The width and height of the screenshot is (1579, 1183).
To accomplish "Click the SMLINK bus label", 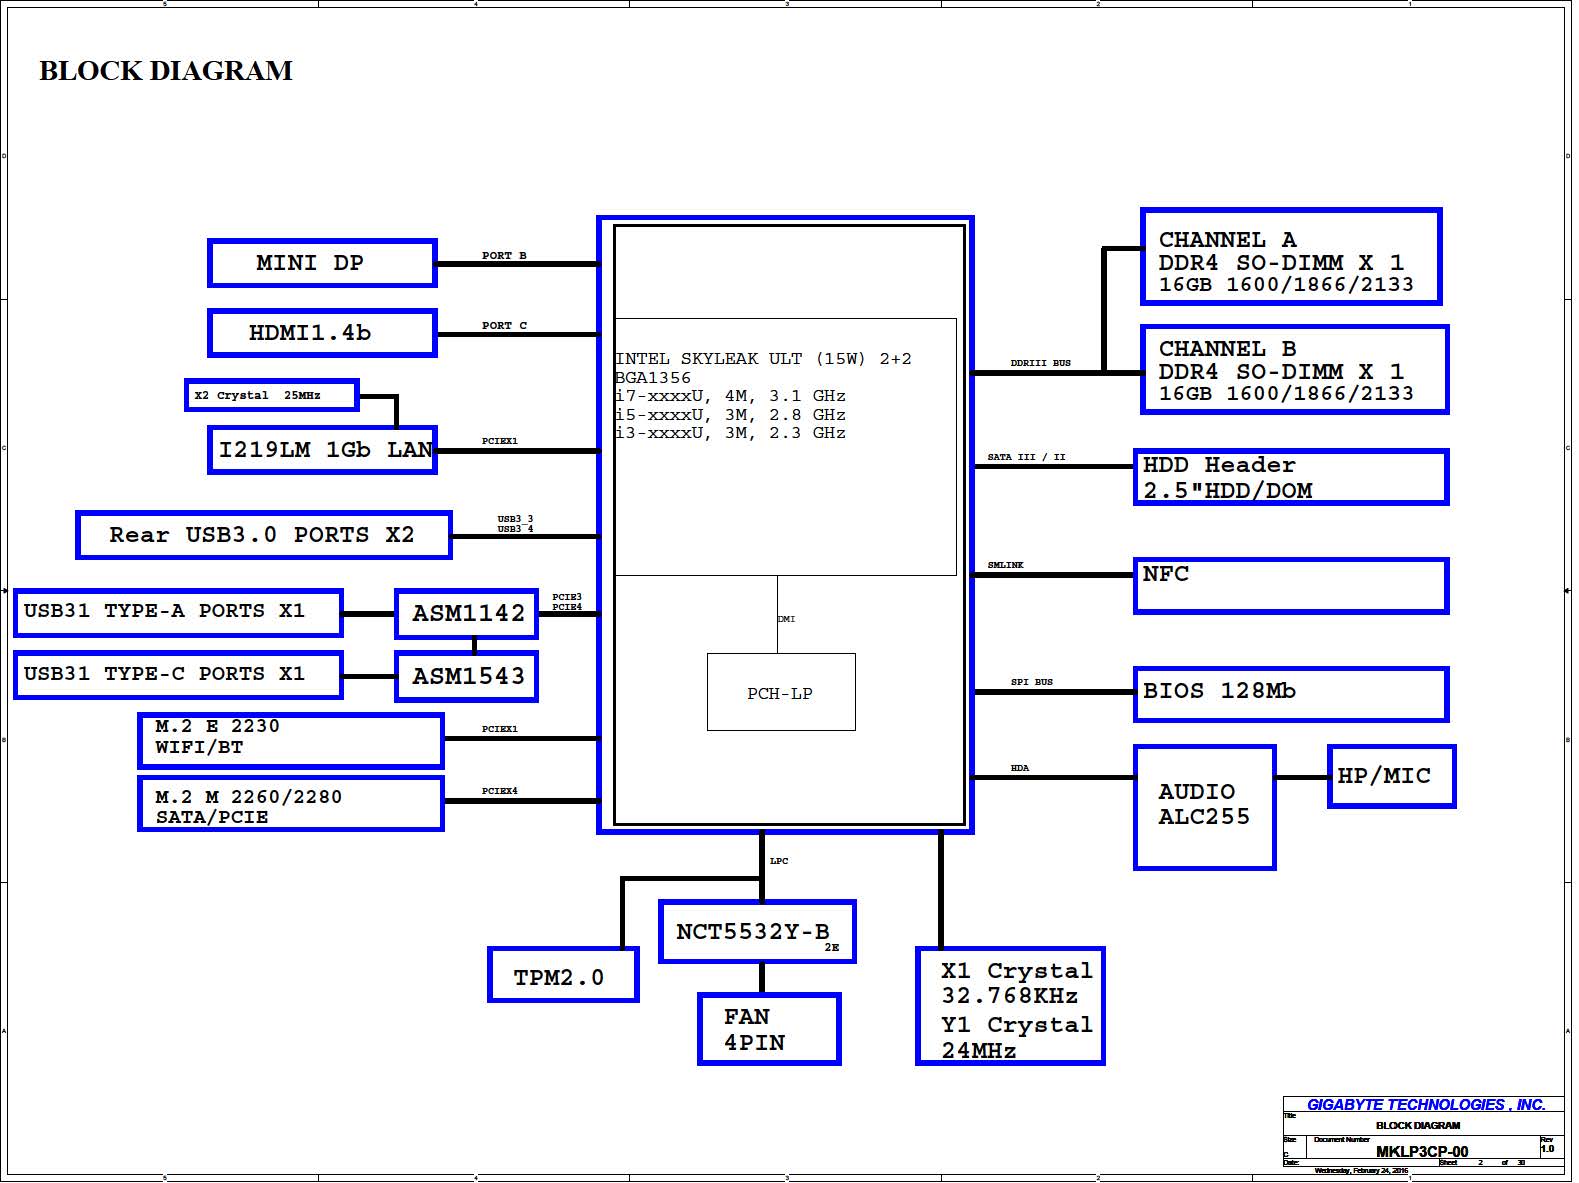I will 1006,565.
